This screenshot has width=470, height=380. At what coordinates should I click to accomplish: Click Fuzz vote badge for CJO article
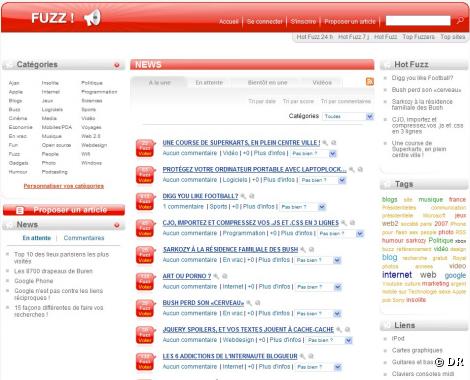(145, 228)
